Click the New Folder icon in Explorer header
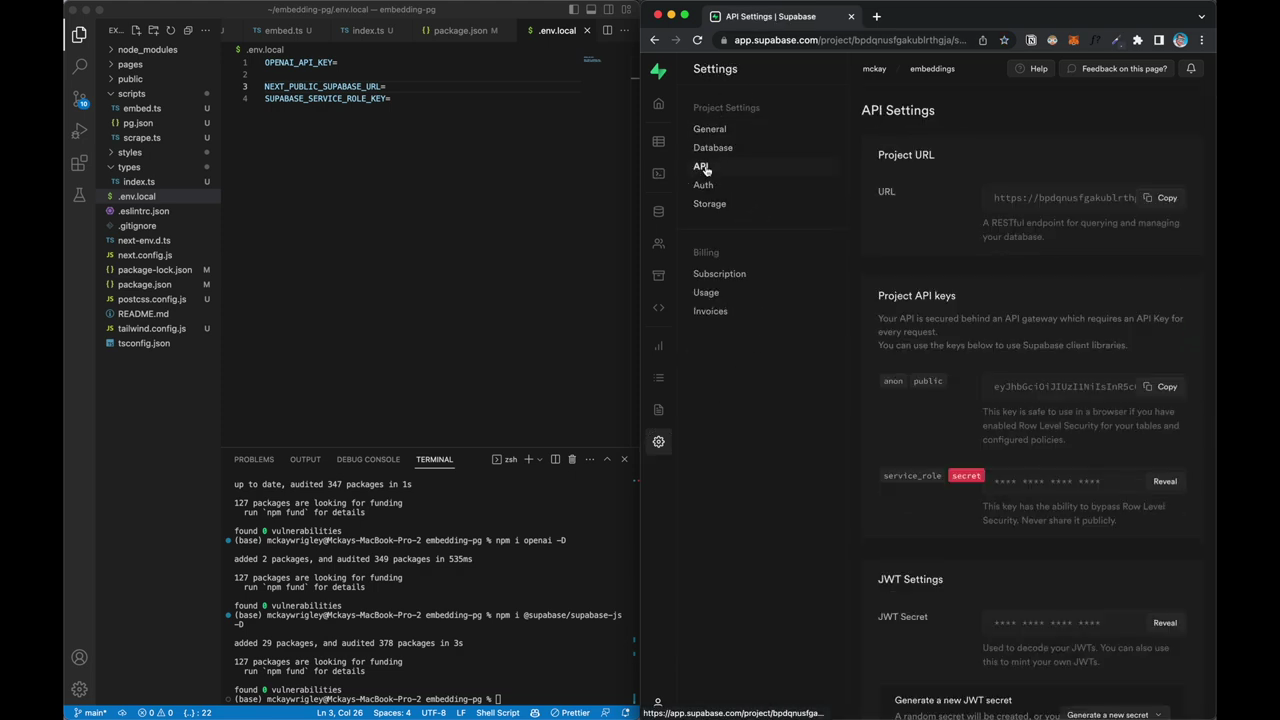The height and width of the screenshot is (720, 1280). click(153, 30)
